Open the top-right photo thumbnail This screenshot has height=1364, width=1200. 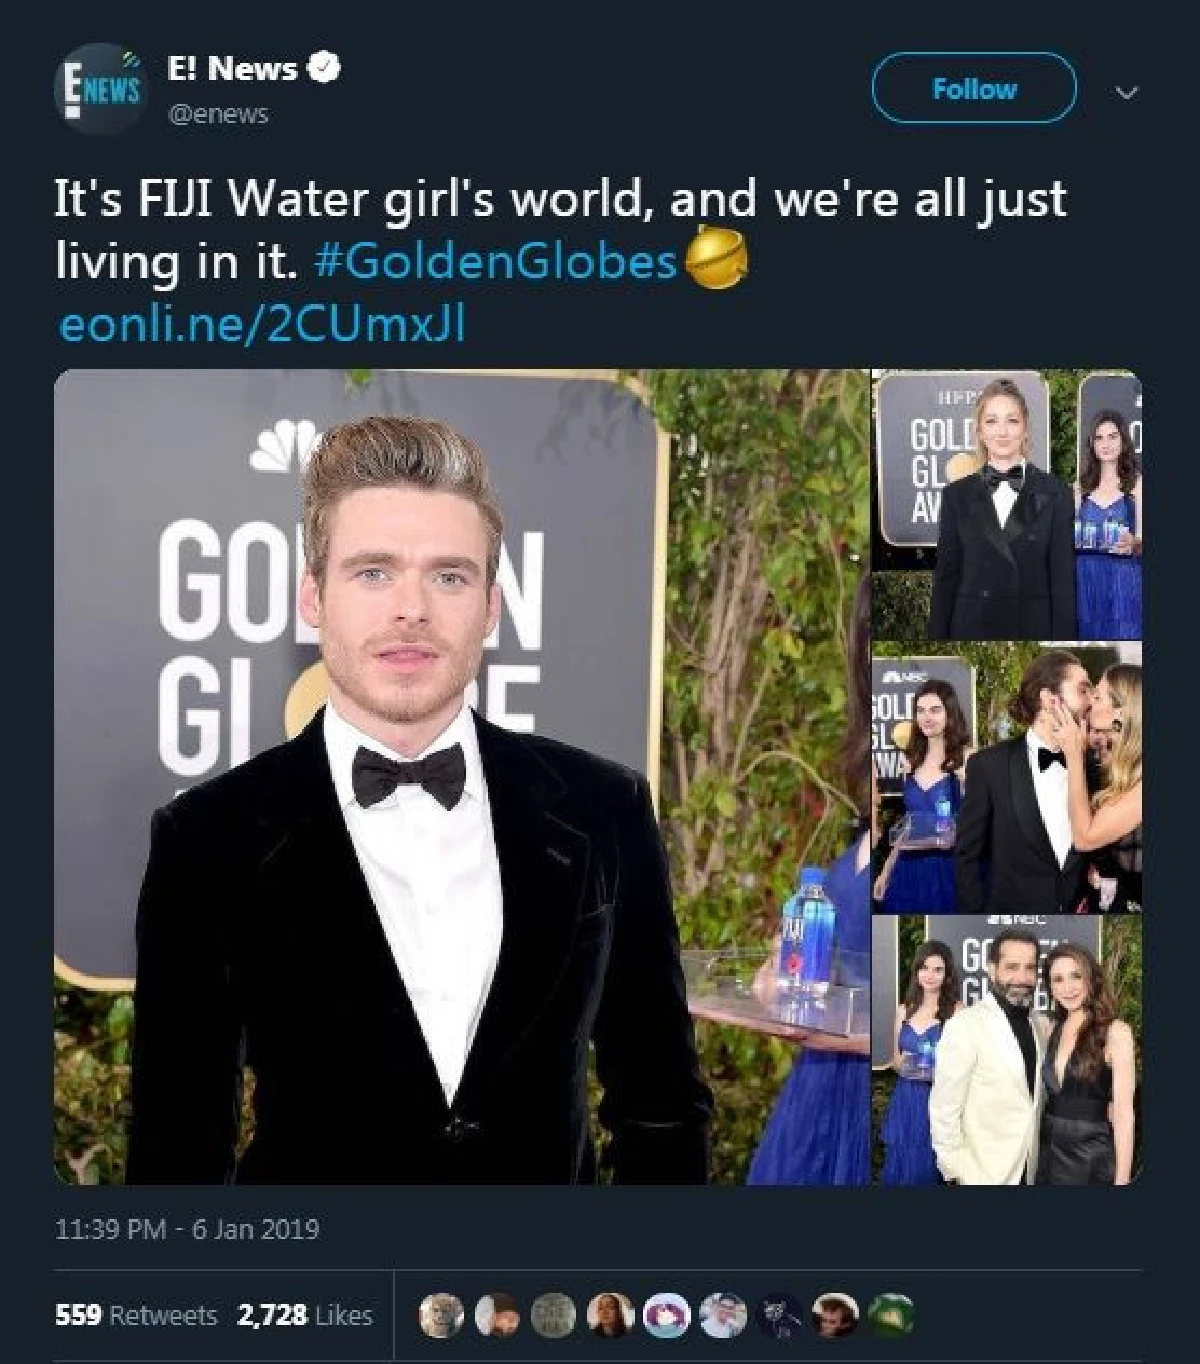tap(1007, 504)
